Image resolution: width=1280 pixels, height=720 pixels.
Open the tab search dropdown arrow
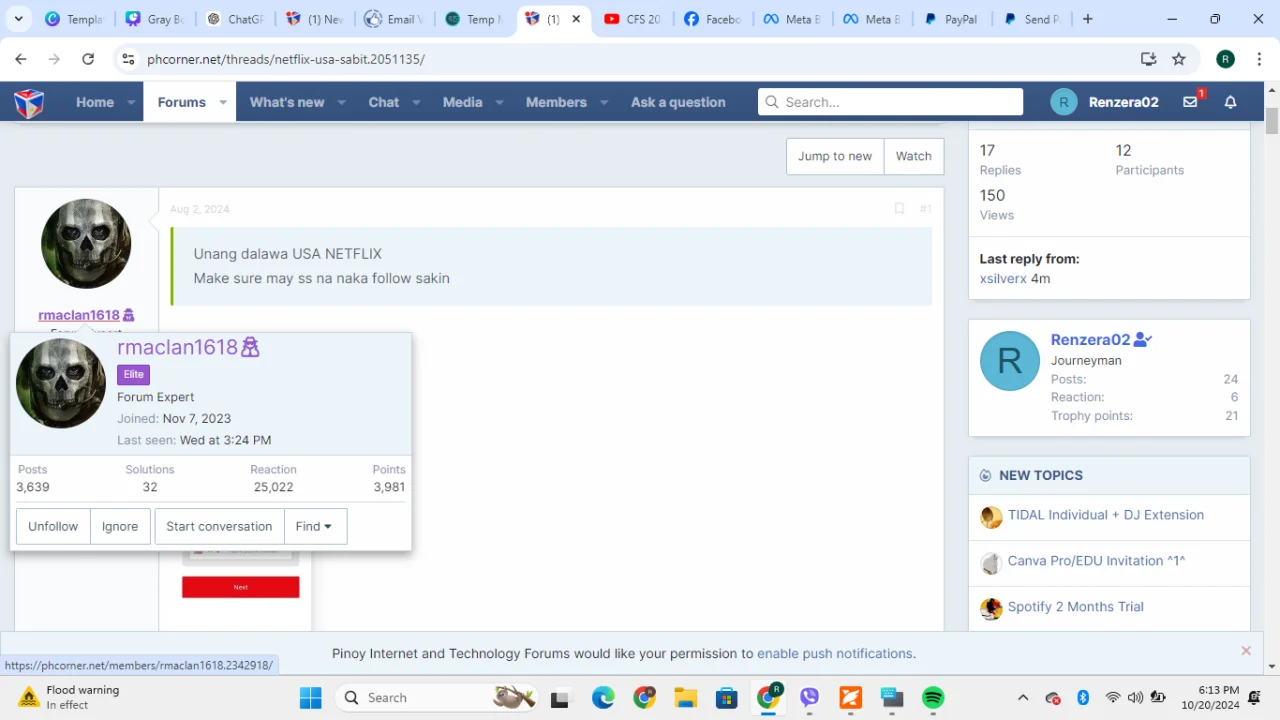pyautogui.click(x=18, y=19)
